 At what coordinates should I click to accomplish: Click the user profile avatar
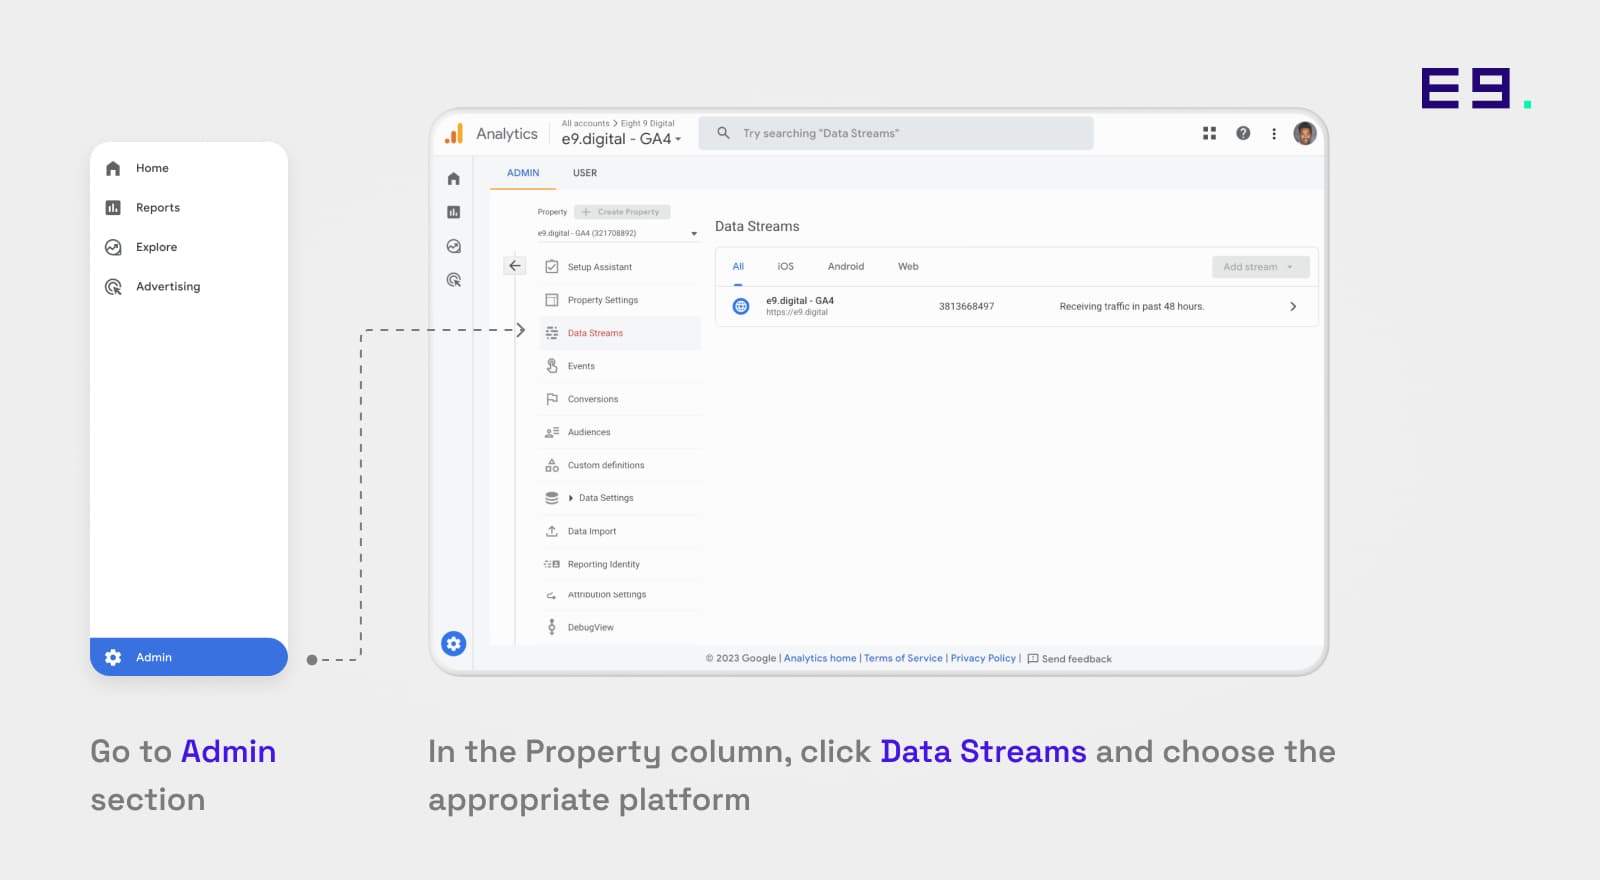tap(1305, 133)
